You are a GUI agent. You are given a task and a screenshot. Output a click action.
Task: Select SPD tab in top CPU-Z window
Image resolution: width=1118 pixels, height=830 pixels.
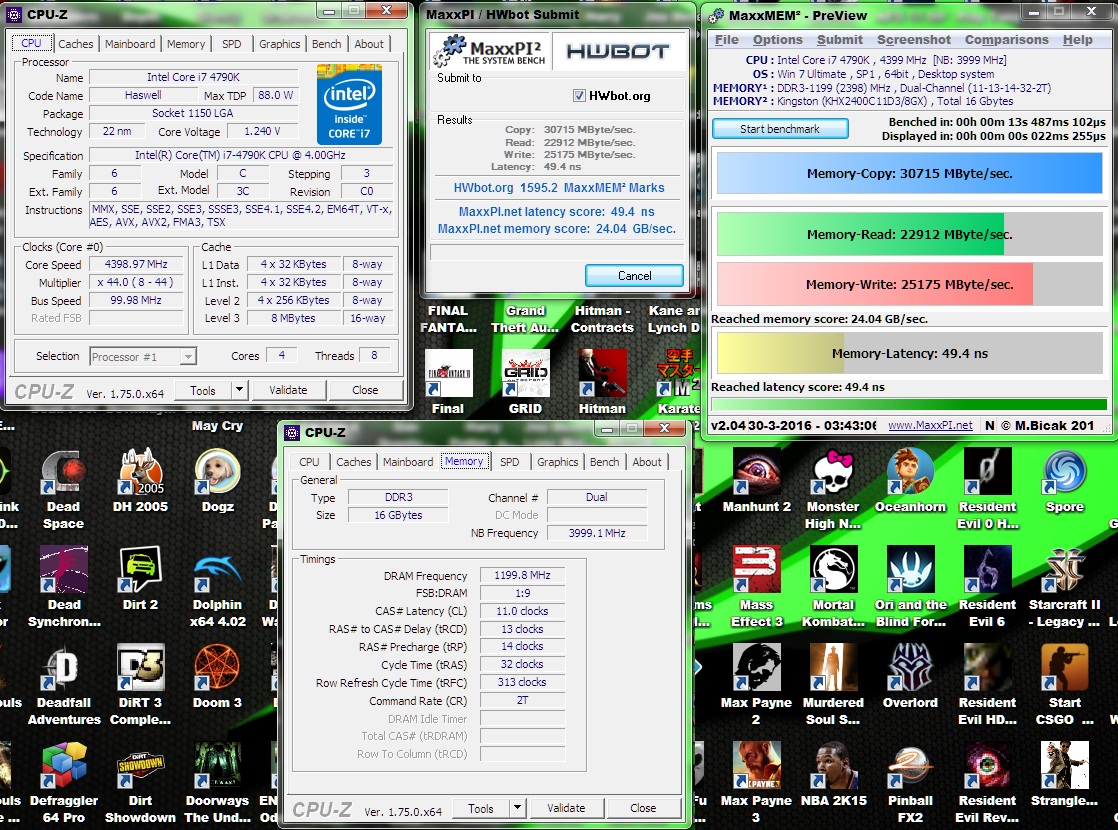(232, 43)
